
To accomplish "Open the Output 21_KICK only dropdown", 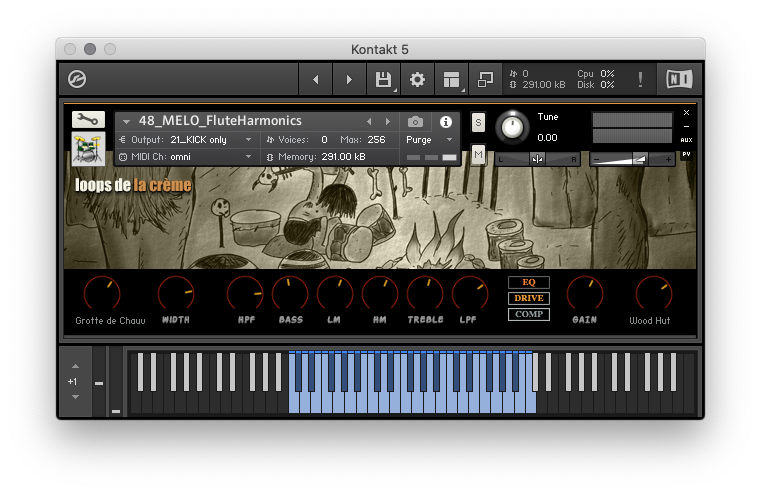I will pos(187,140).
